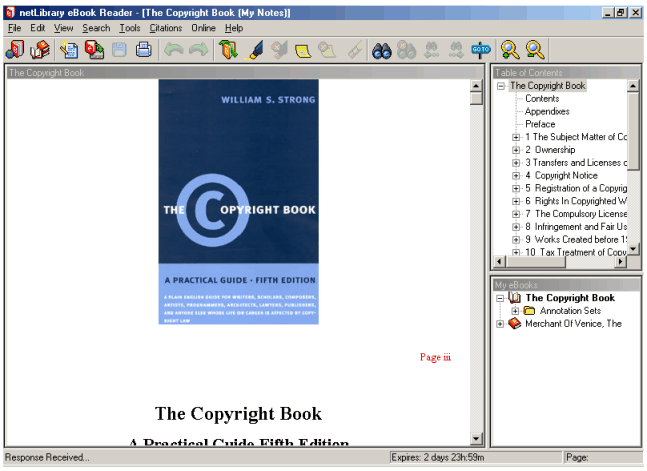Click the new annotation set icon
Viewport: 647px width, 471px height.
click(69, 50)
